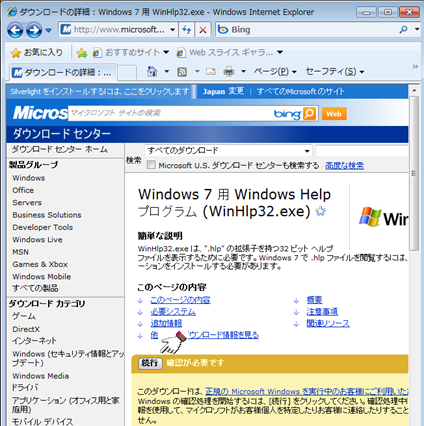Open the Windows Media download category
This screenshot has height=426, width=424.
pos(41,376)
